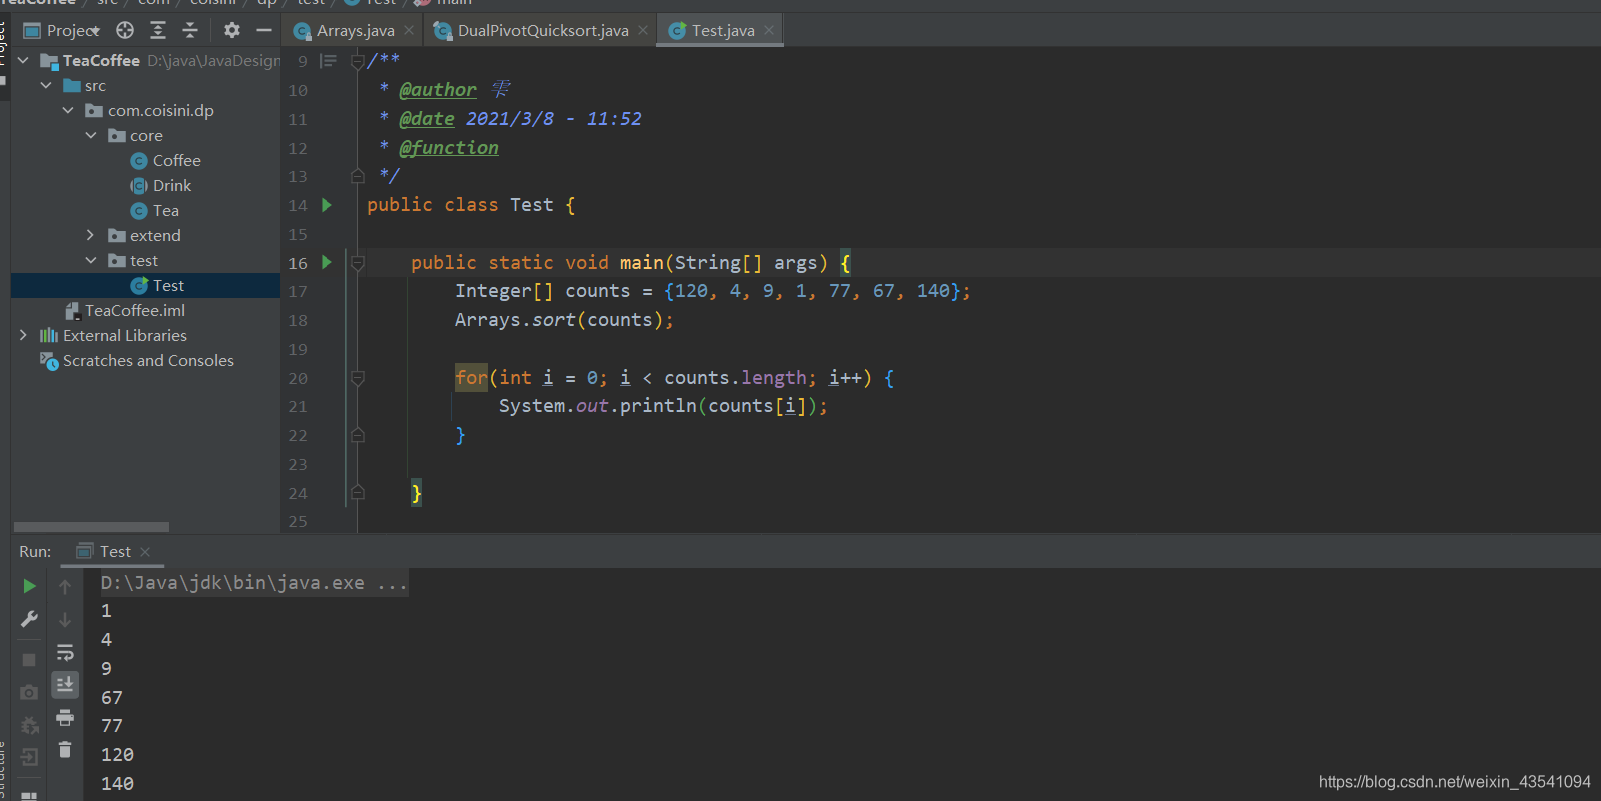The image size is (1601, 801).
Task: Click the up arrow in Run console
Action: click(x=65, y=587)
